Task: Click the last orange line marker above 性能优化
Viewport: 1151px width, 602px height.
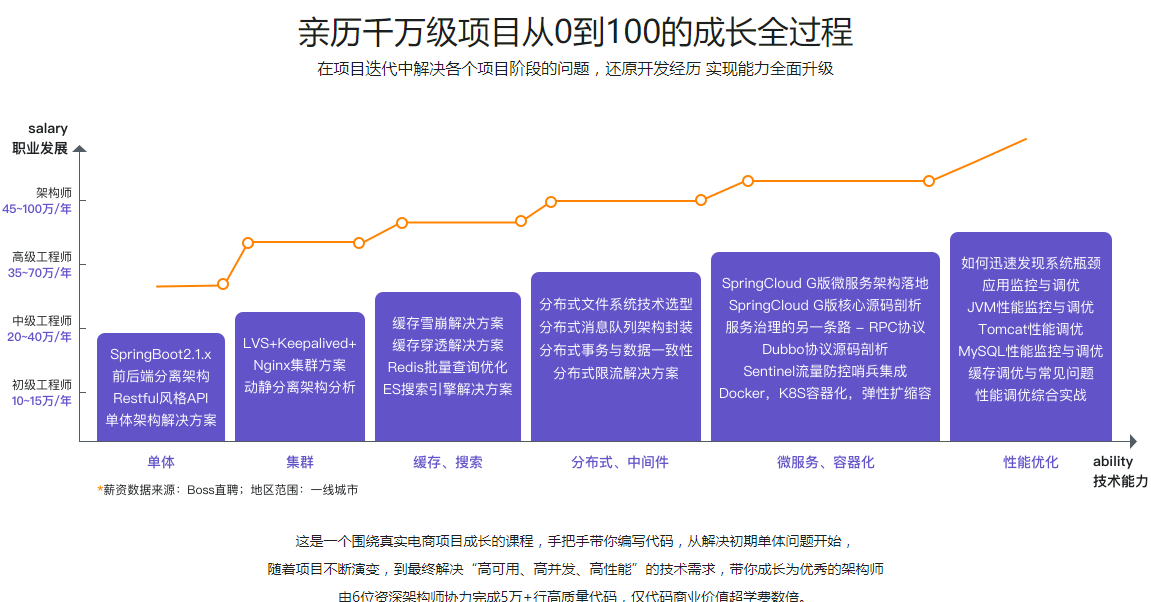Action: [929, 181]
